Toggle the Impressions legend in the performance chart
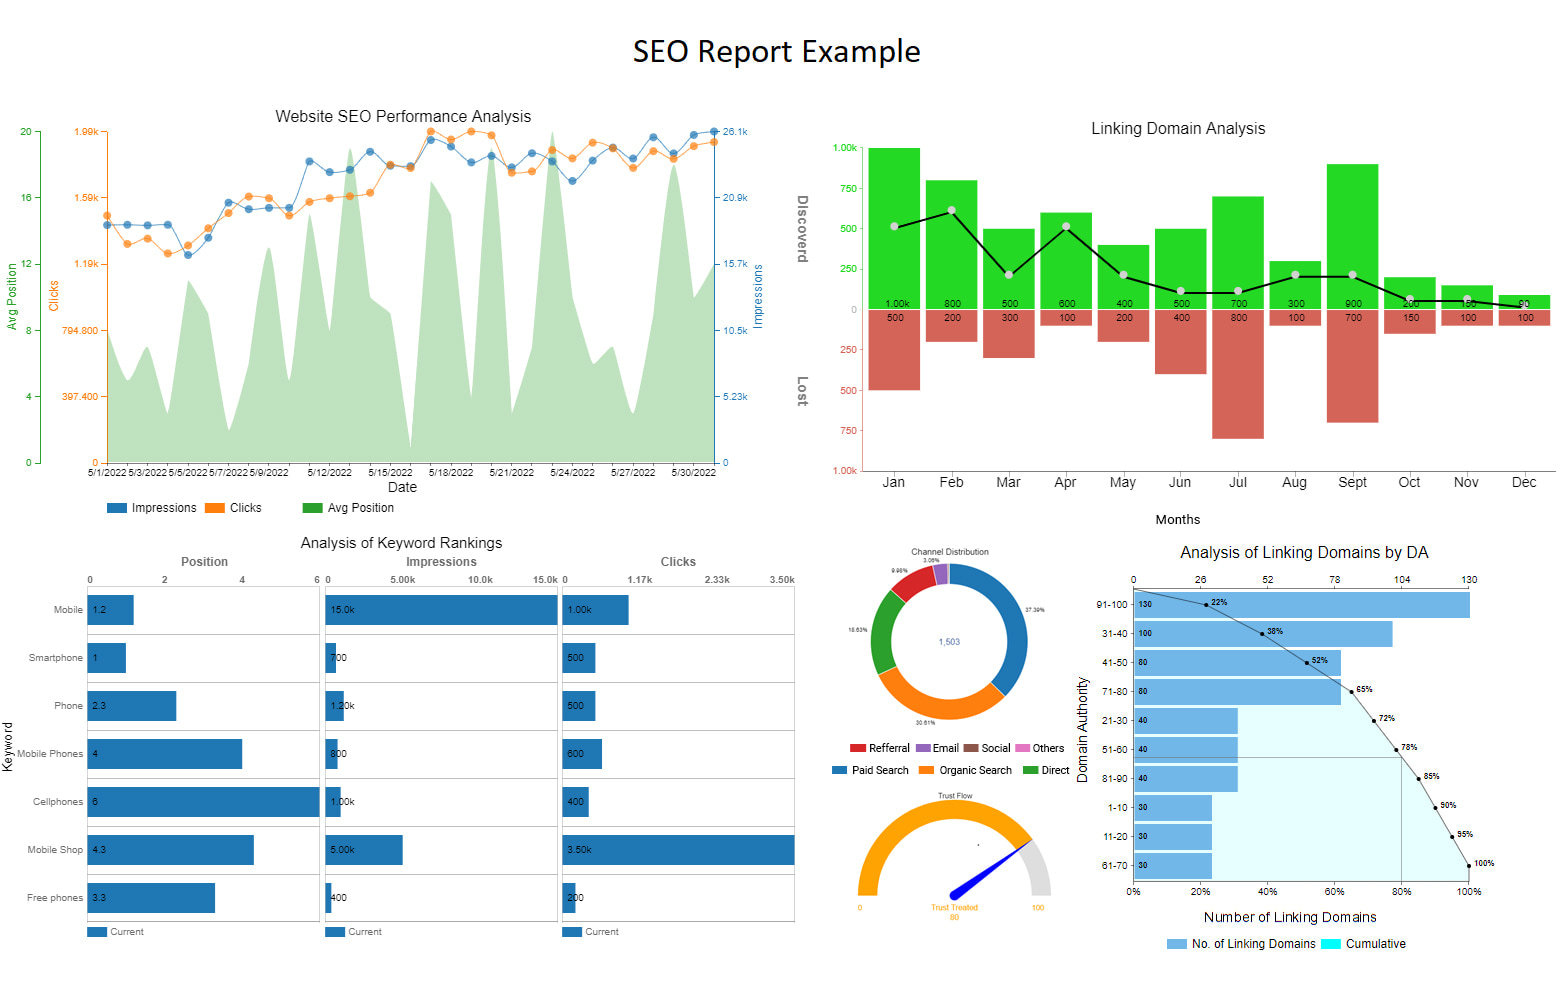 [x=152, y=508]
